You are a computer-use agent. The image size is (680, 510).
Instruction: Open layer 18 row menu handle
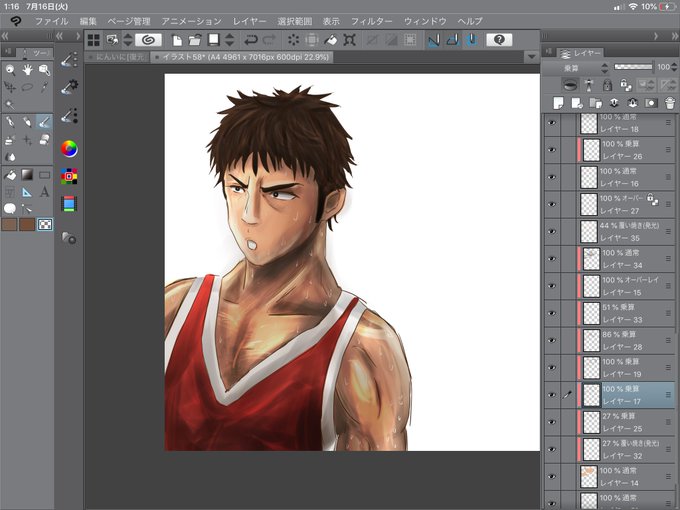pos(668,123)
